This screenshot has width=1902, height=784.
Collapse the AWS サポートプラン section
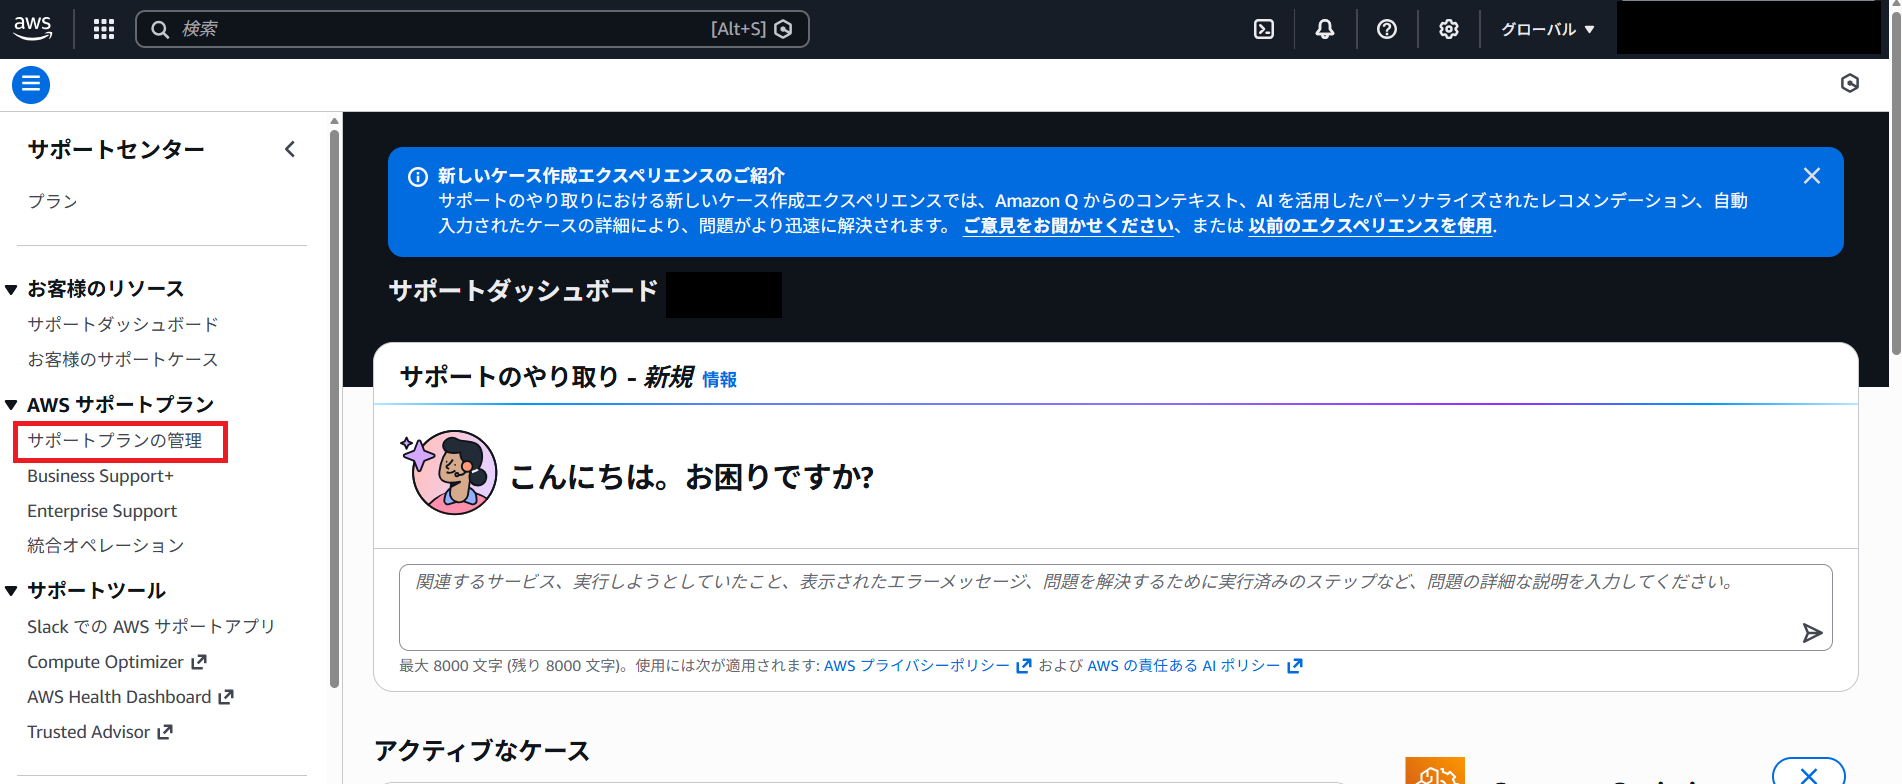point(12,405)
